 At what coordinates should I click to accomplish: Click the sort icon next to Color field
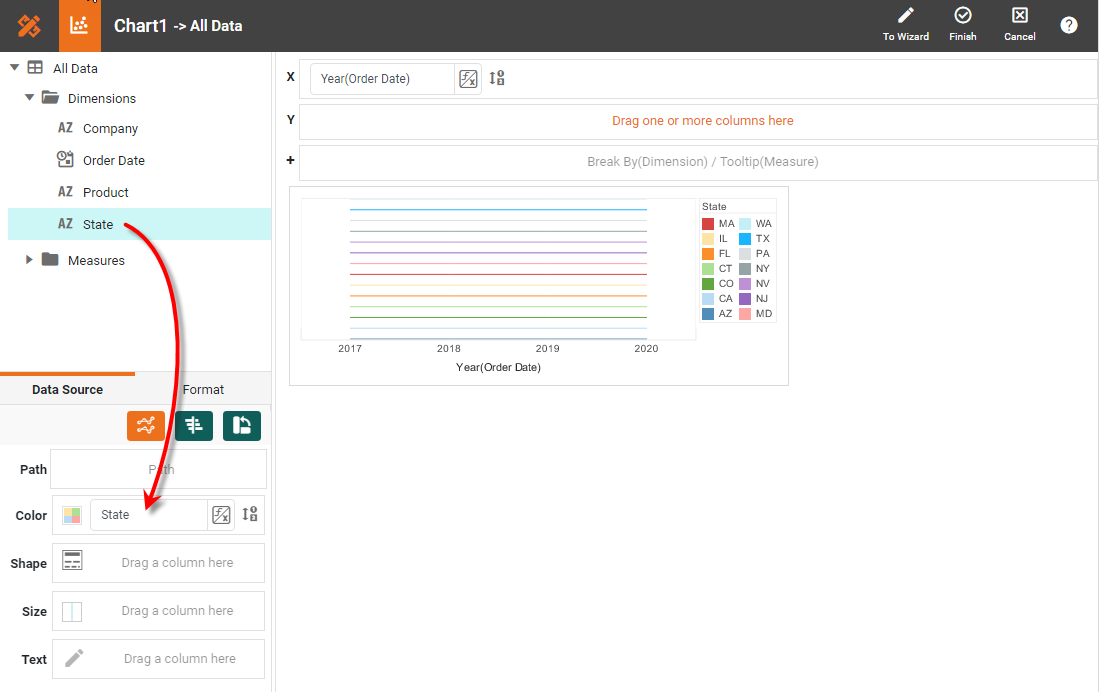250,515
